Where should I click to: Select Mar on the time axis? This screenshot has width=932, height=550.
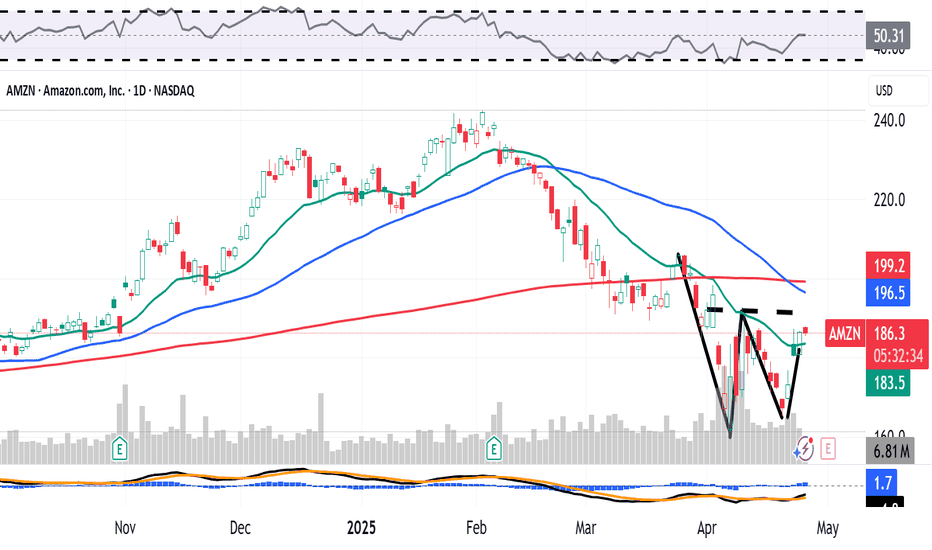coord(585,528)
